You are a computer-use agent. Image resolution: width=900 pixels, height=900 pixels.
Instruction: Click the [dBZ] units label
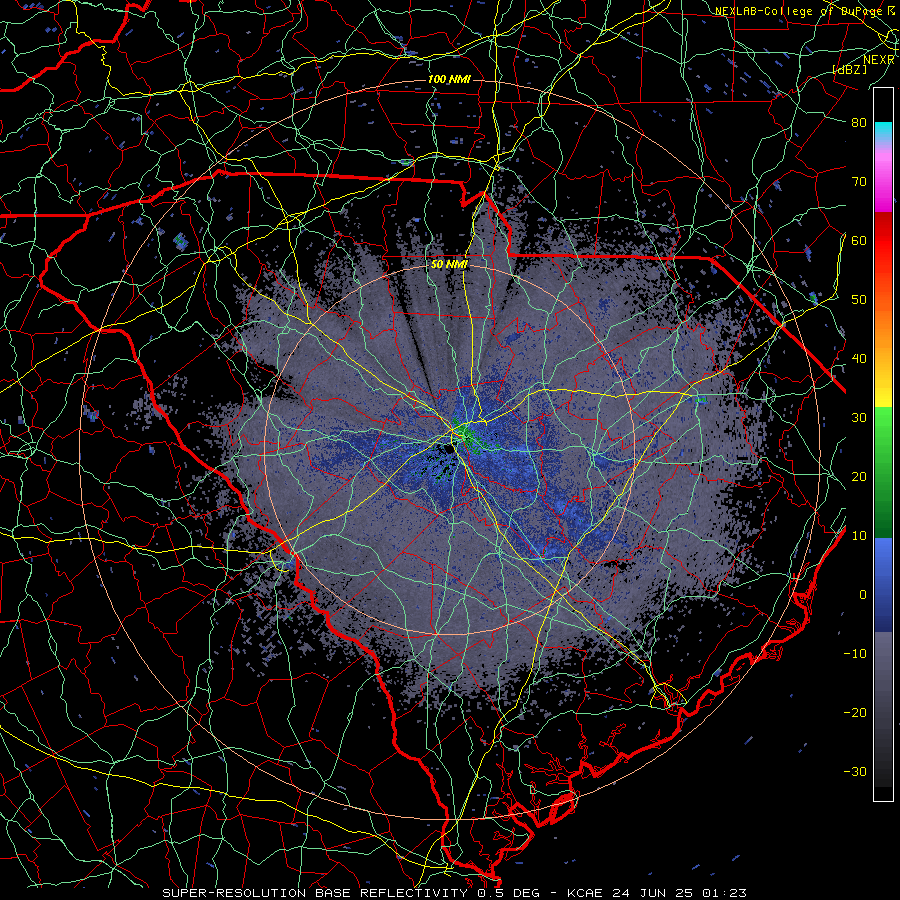tap(850, 69)
